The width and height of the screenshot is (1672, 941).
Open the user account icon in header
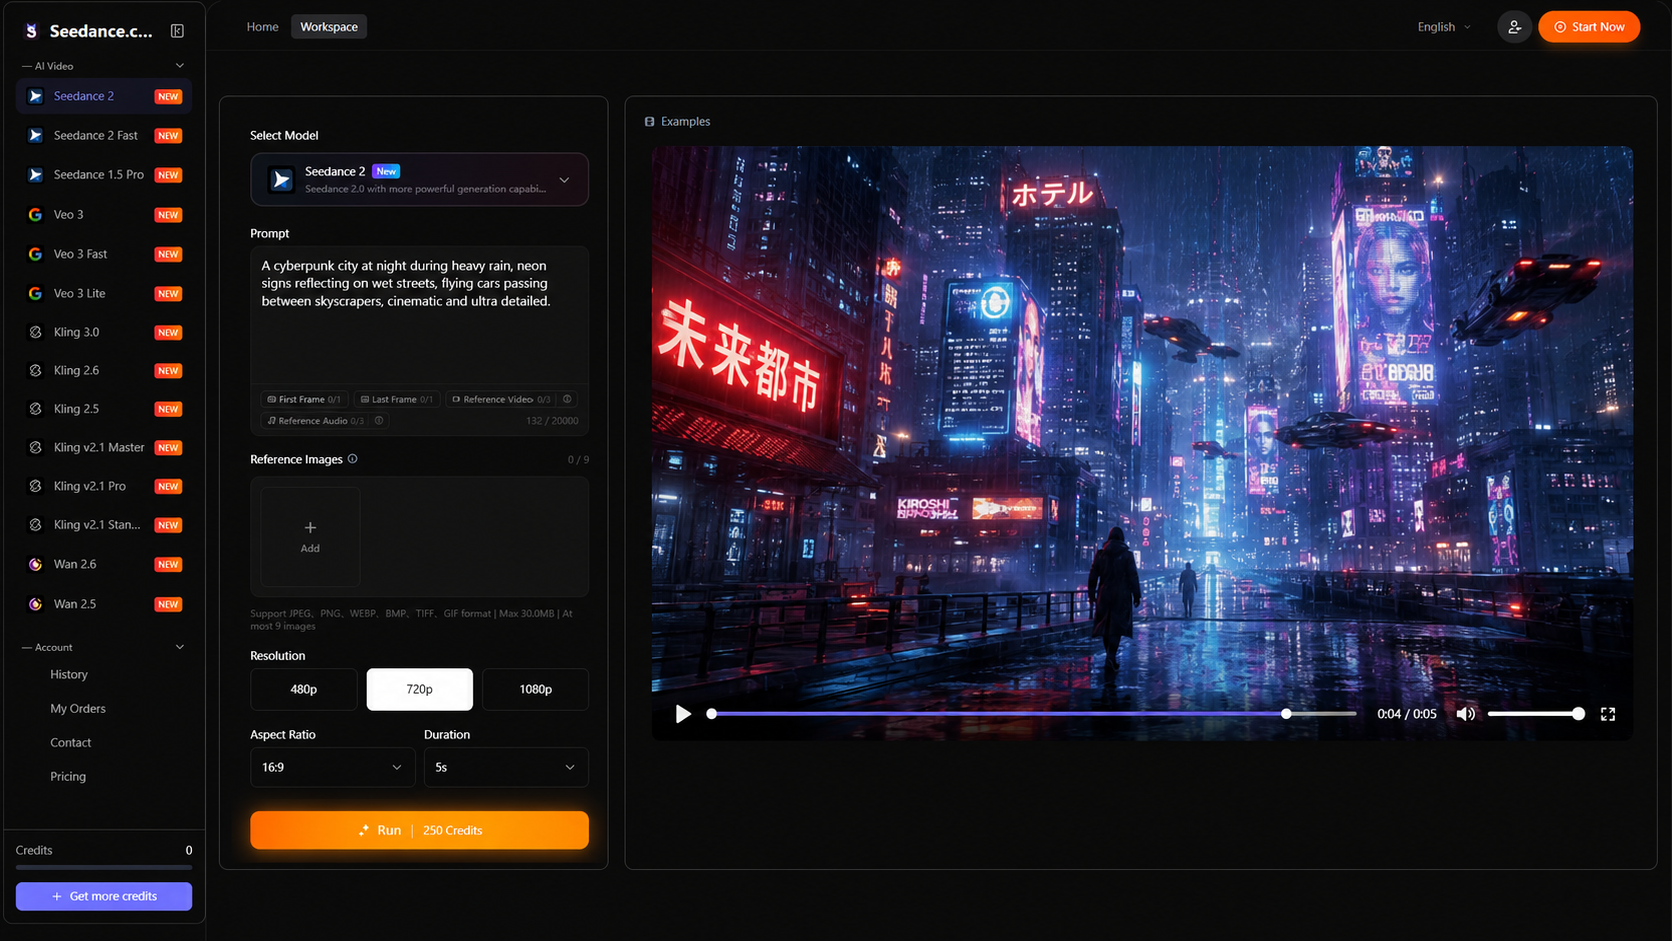coord(1514,27)
